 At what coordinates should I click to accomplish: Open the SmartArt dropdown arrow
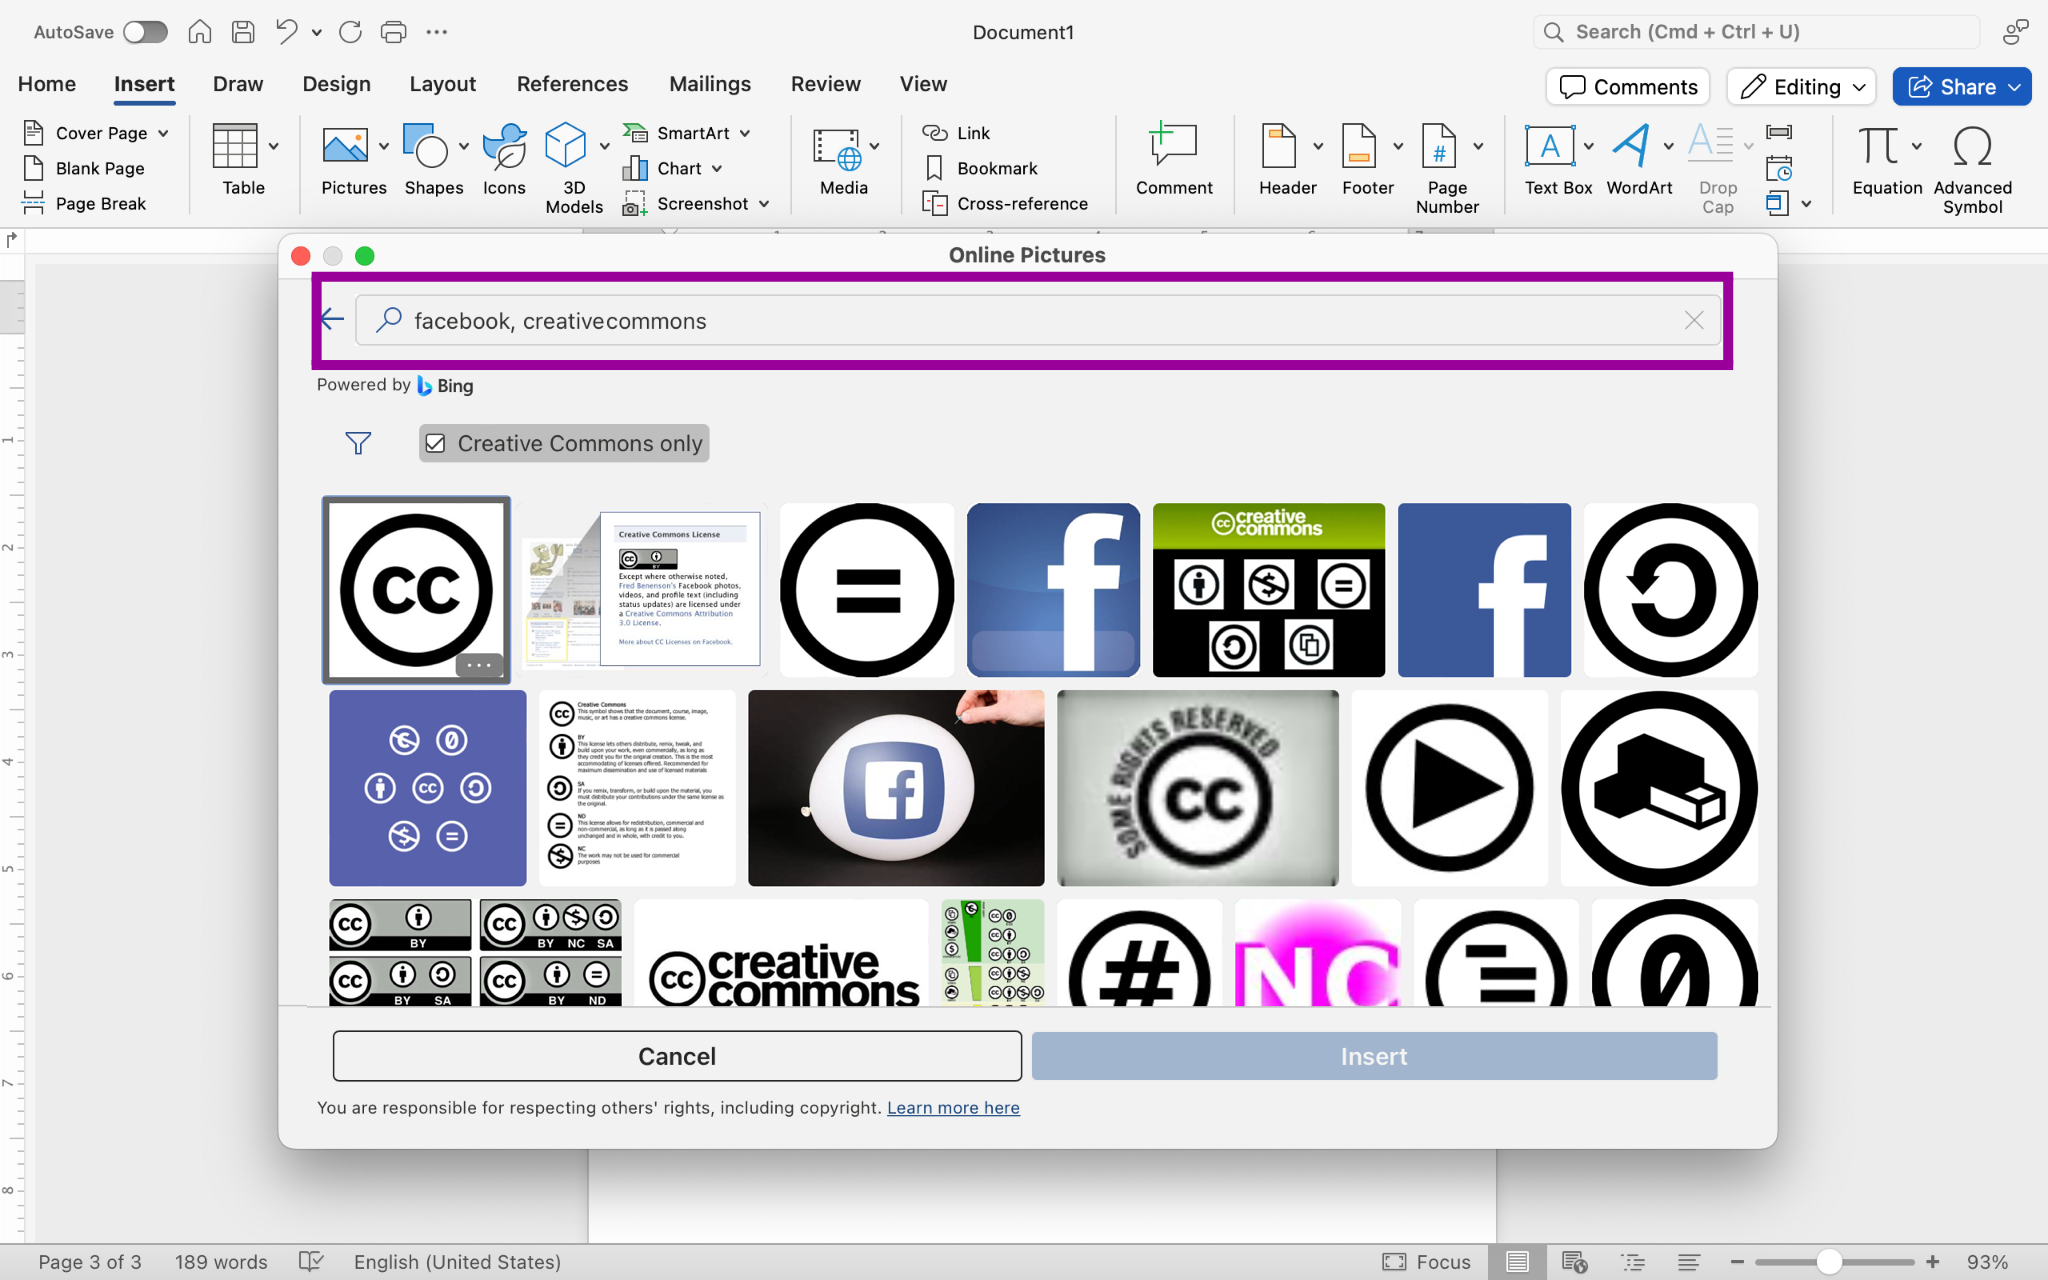click(x=745, y=133)
